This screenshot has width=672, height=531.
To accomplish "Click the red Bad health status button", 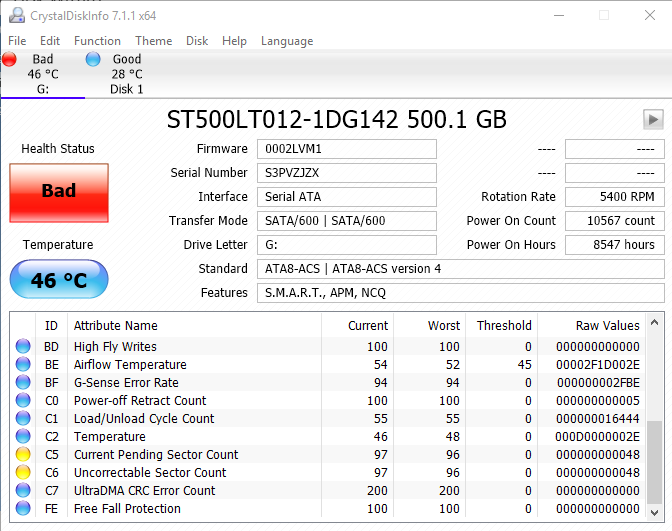I will pyautogui.click(x=59, y=192).
